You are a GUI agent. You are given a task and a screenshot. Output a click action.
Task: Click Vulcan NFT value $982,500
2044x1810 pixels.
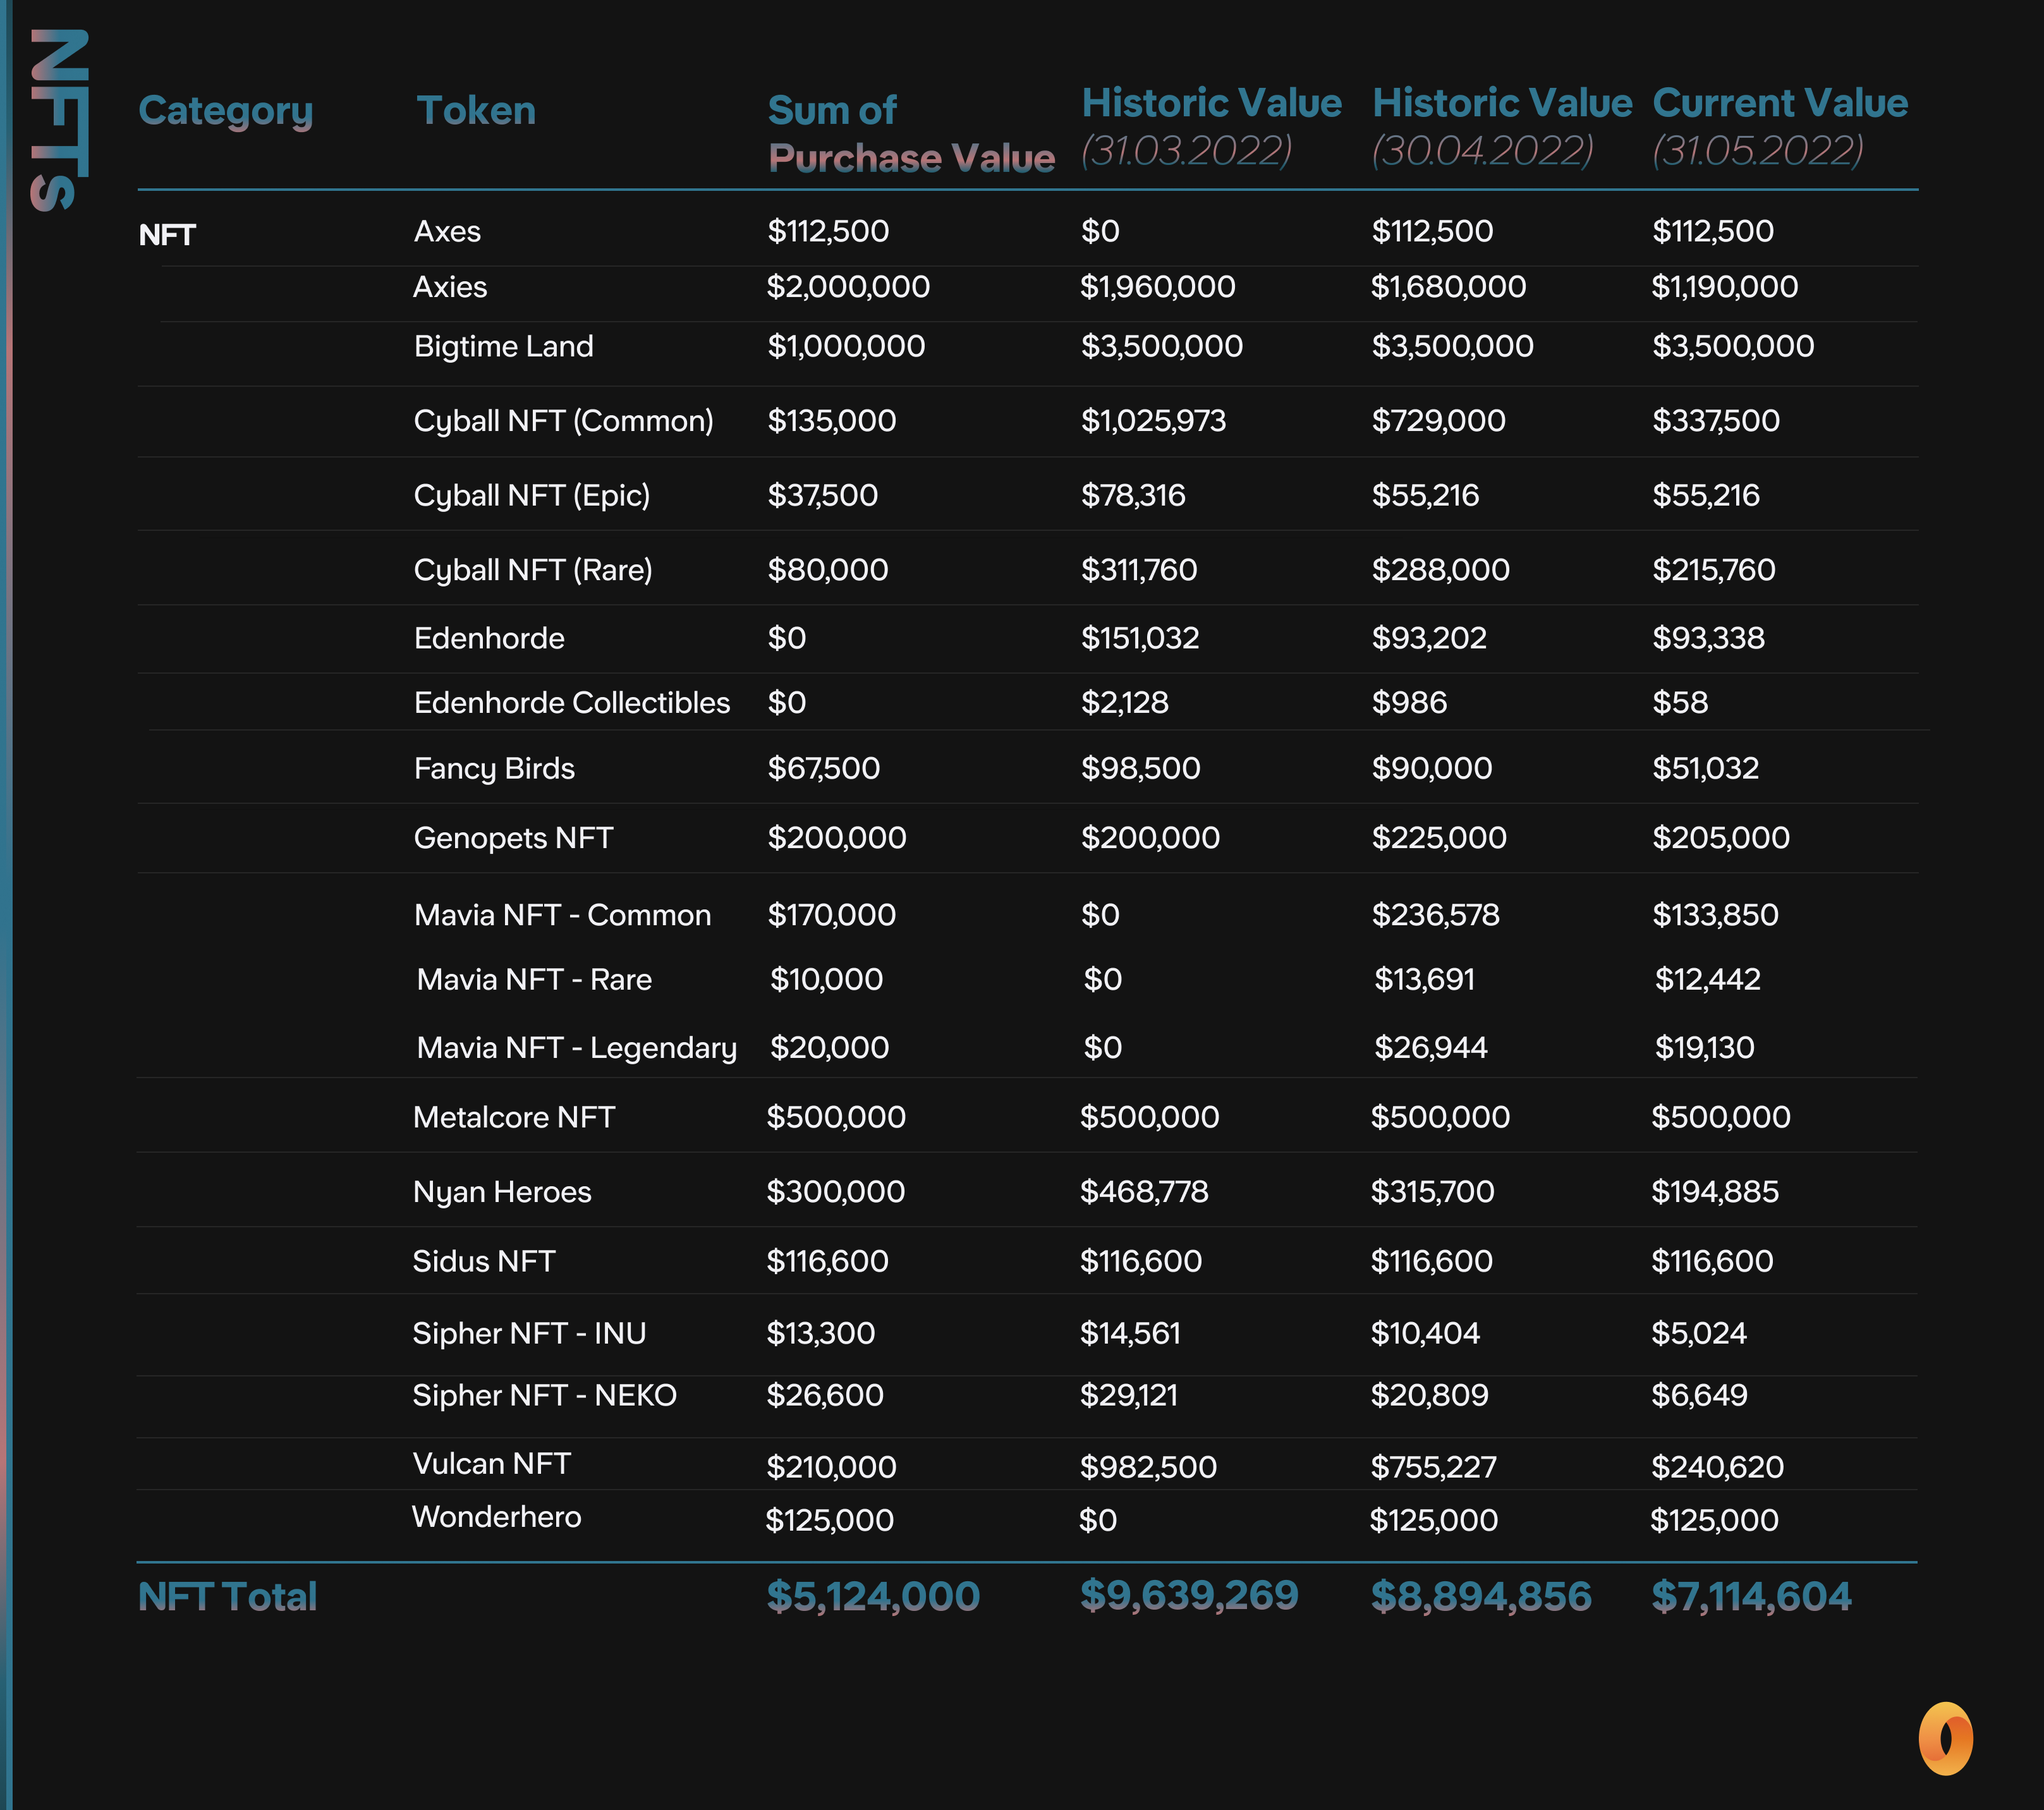coord(1148,1467)
